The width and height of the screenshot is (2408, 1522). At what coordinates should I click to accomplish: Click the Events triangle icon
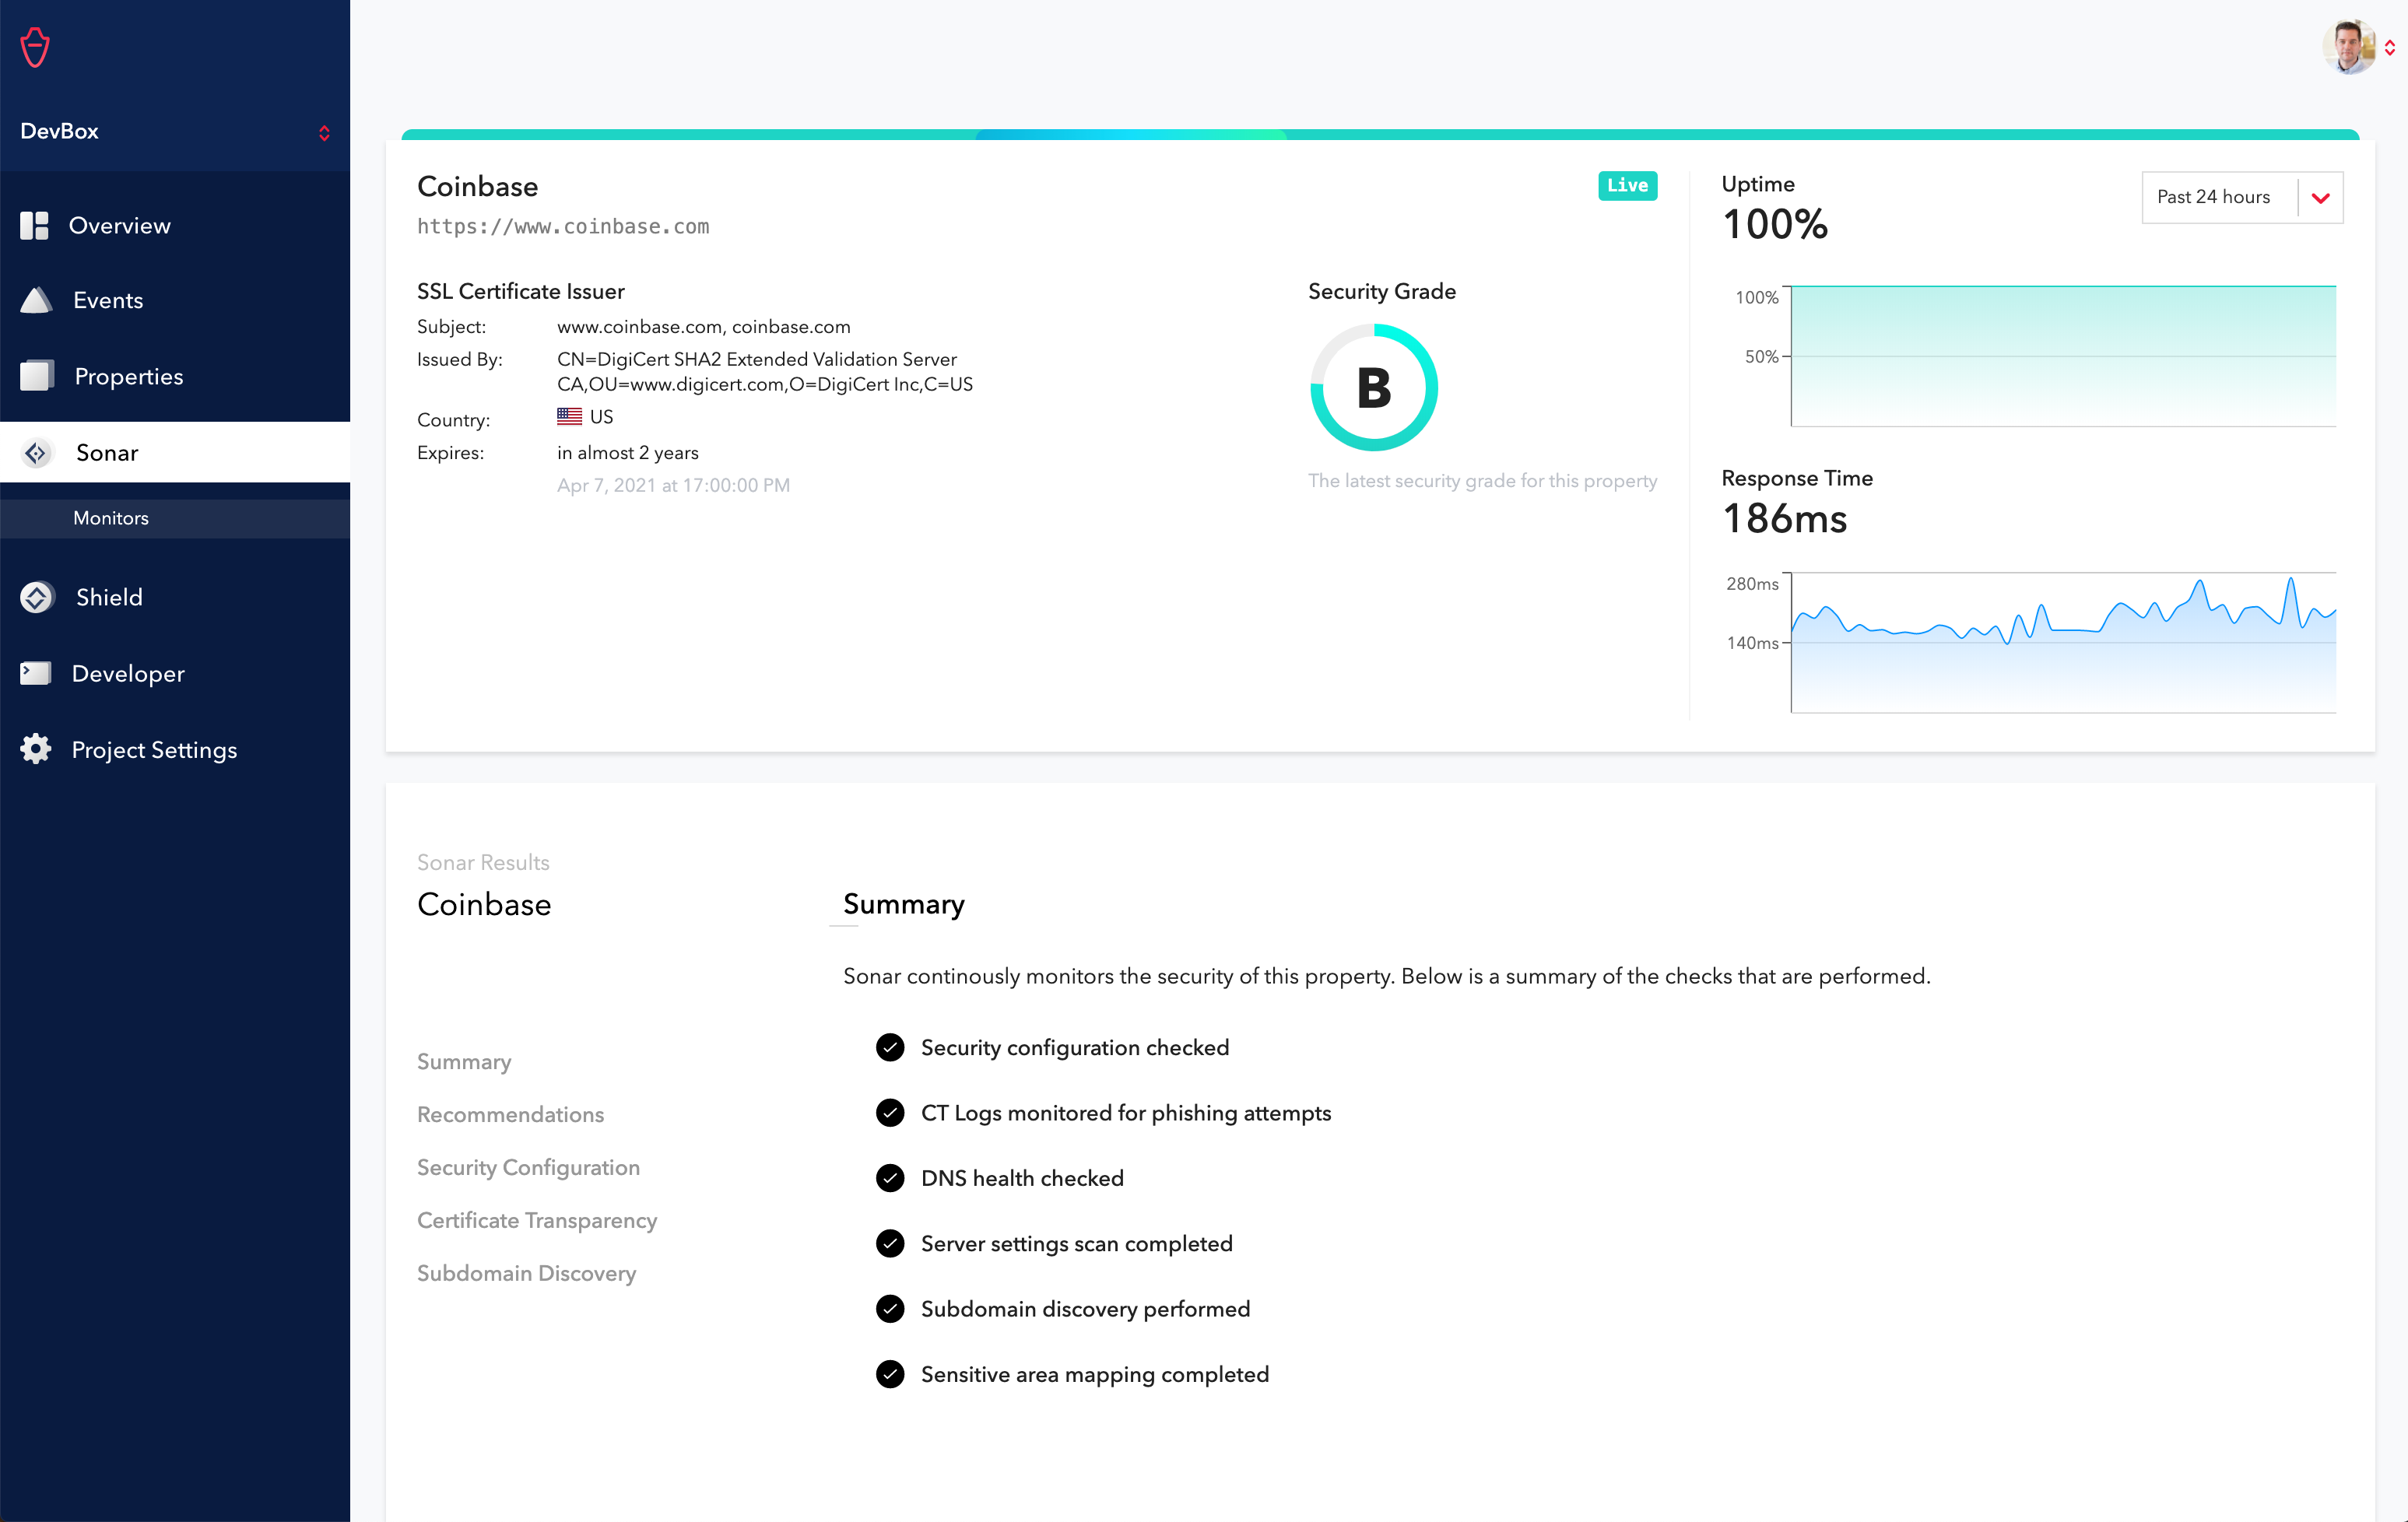coord(36,300)
